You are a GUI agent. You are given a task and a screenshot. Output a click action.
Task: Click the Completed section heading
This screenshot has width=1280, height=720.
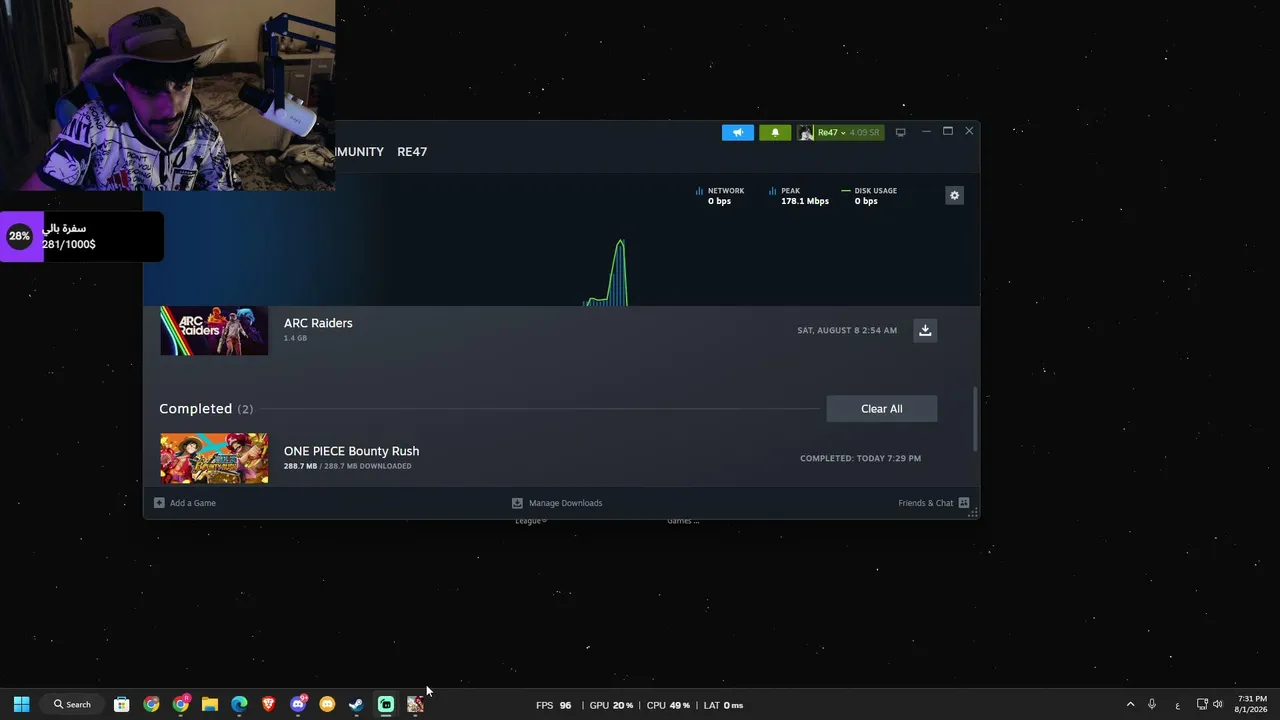[206, 409]
